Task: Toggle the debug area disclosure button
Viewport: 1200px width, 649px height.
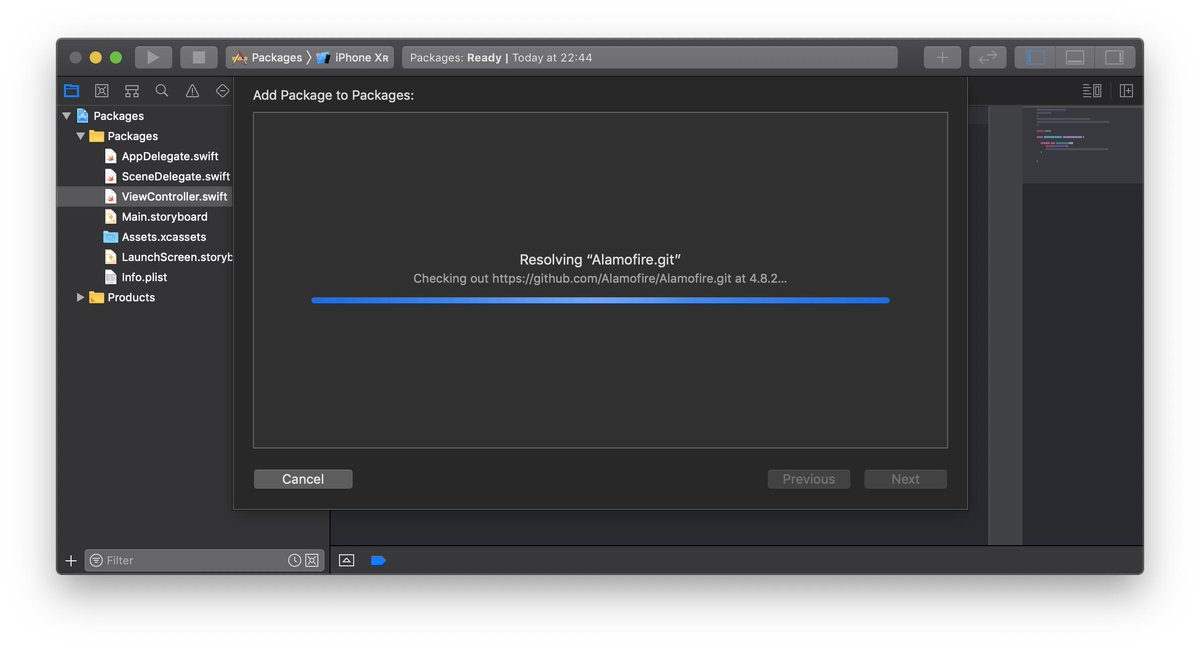Action: tap(346, 561)
